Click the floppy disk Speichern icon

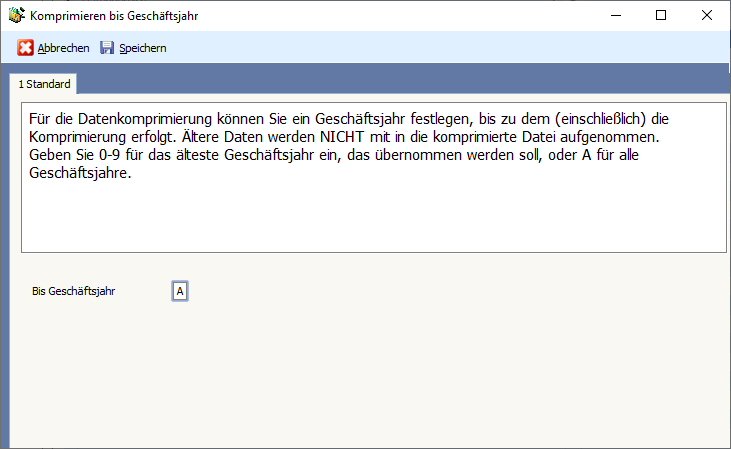pos(107,48)
